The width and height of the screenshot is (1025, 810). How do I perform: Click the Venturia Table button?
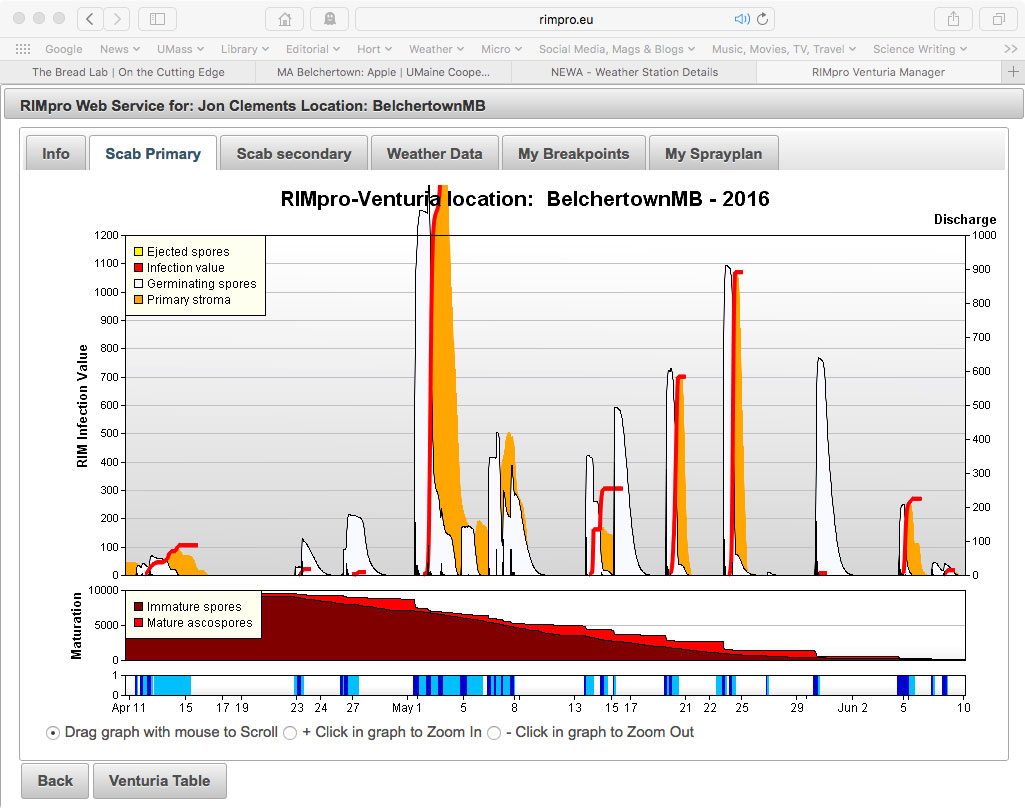coord(159,781)
